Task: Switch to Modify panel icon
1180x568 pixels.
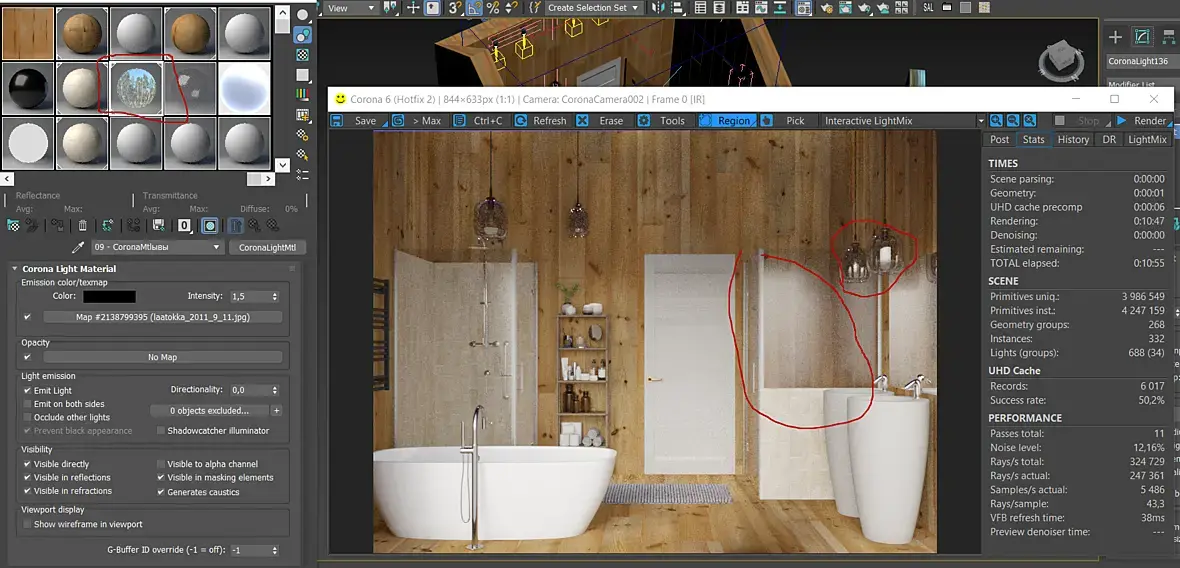Action: (1142, 37)
